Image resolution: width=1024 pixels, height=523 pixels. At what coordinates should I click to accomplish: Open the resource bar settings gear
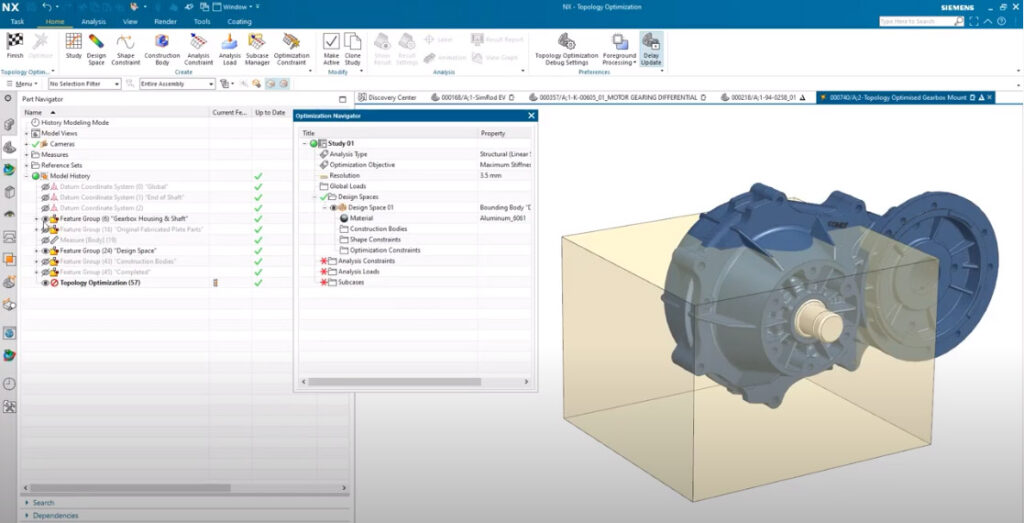[x=8, y=98]
